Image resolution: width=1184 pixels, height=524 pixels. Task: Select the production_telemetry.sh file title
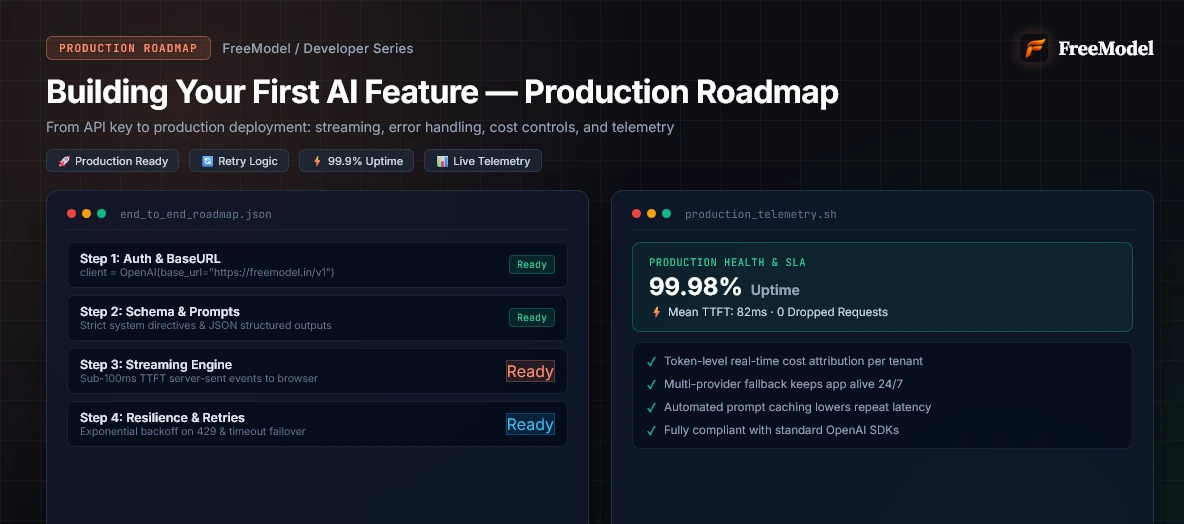tap(760, 214)
